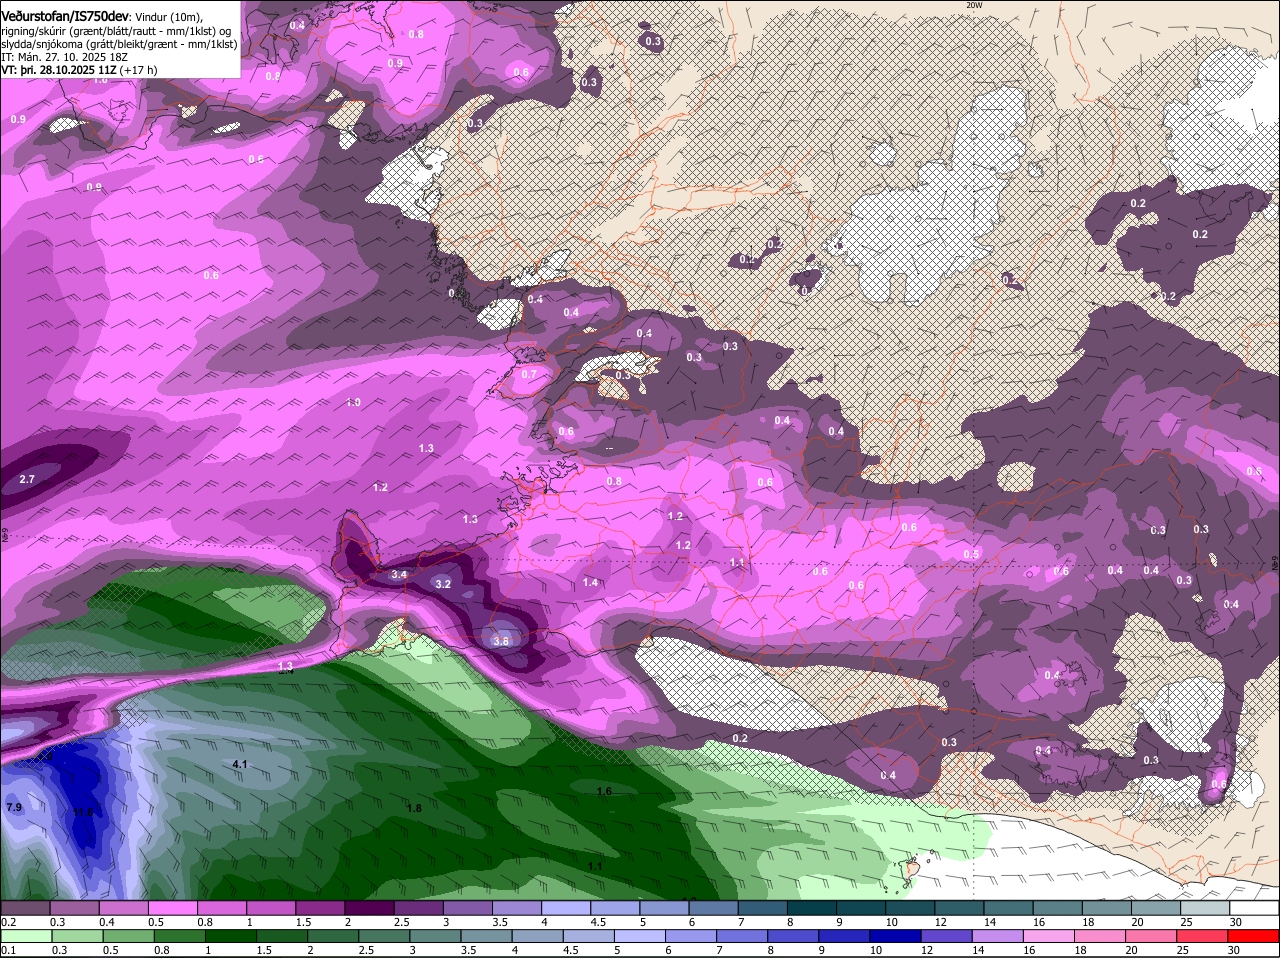This screenshot has width=1280, height=958.
Task: Click the 7.9 rainfall value on the map
Action: click(14, 807)
